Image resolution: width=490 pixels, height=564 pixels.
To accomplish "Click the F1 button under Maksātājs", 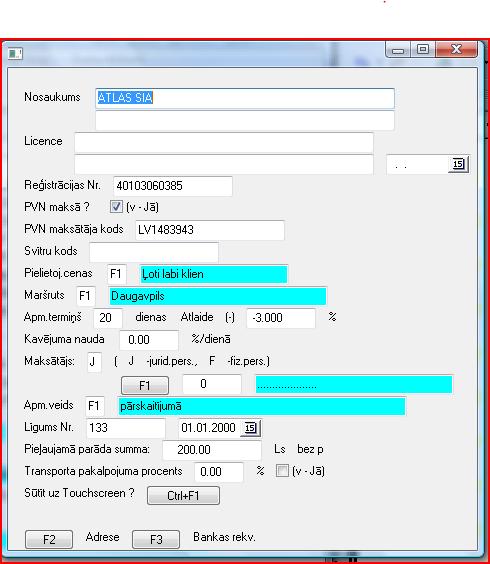I will point(145,386).
